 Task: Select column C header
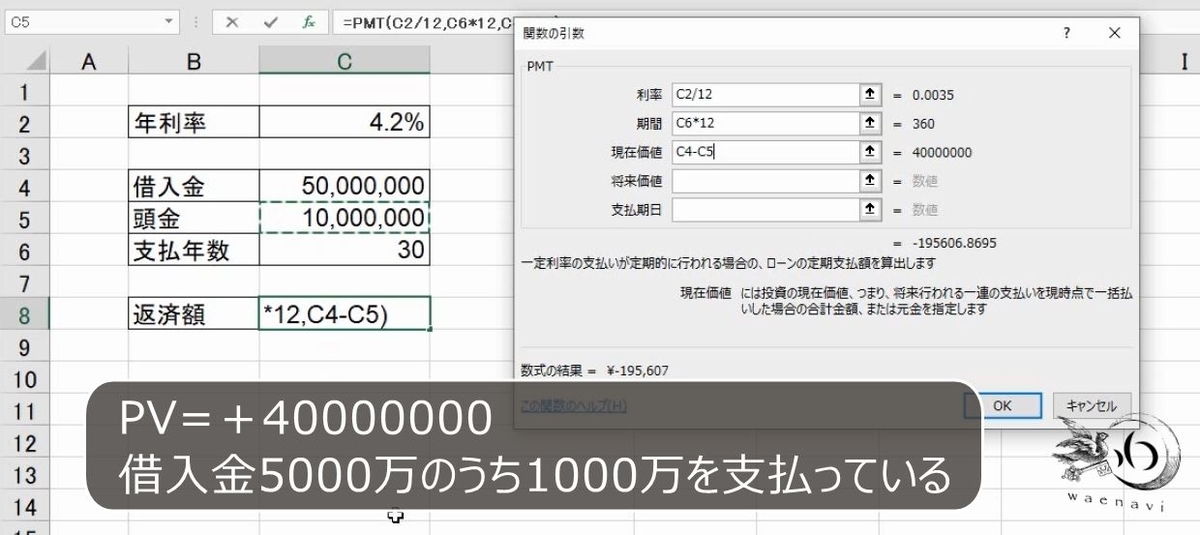[344, 62]
